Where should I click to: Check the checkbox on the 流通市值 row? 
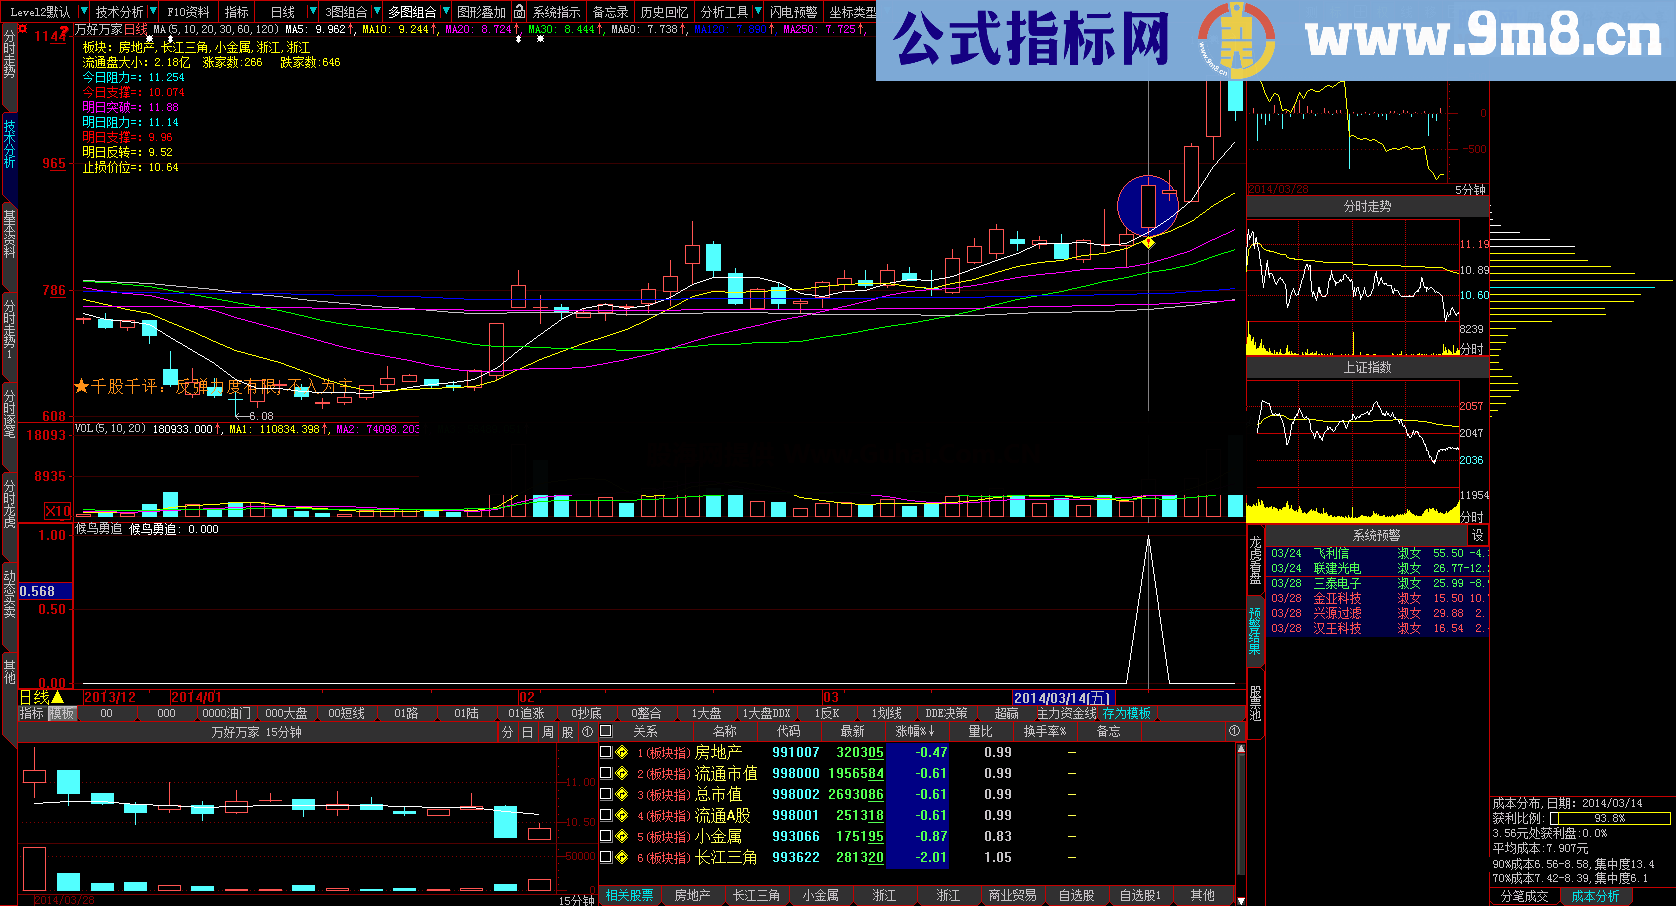coord(605,773)
